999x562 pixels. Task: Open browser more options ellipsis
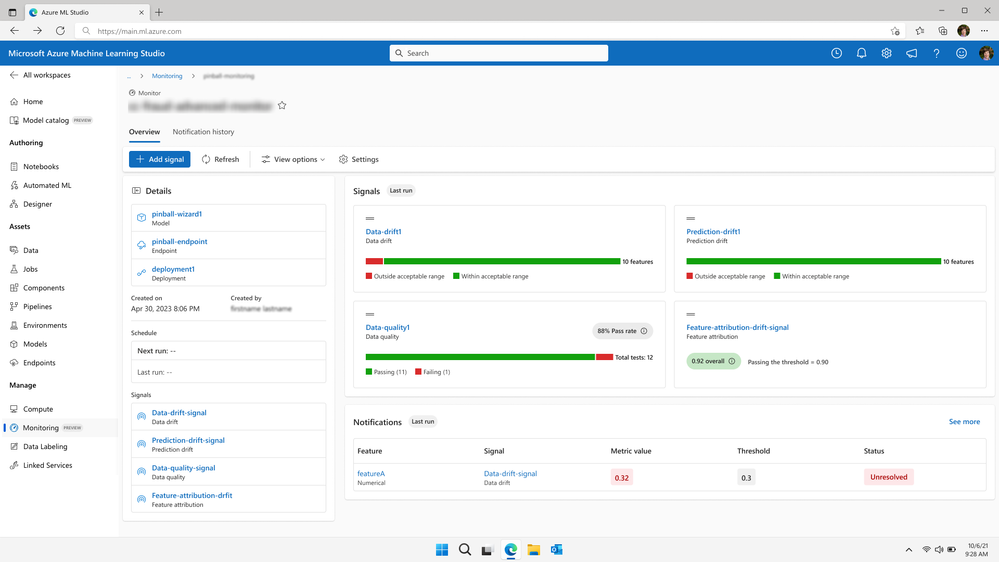(984, 31)
